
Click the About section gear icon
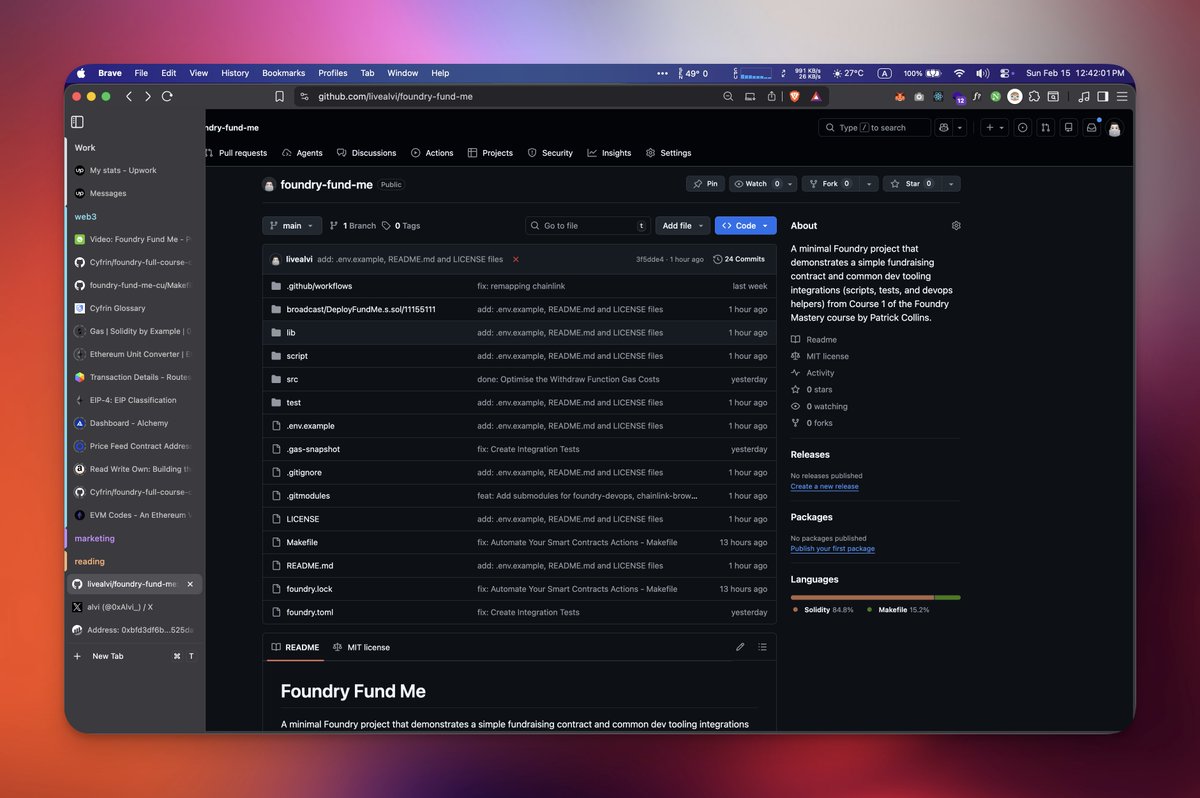coord(956,226)
